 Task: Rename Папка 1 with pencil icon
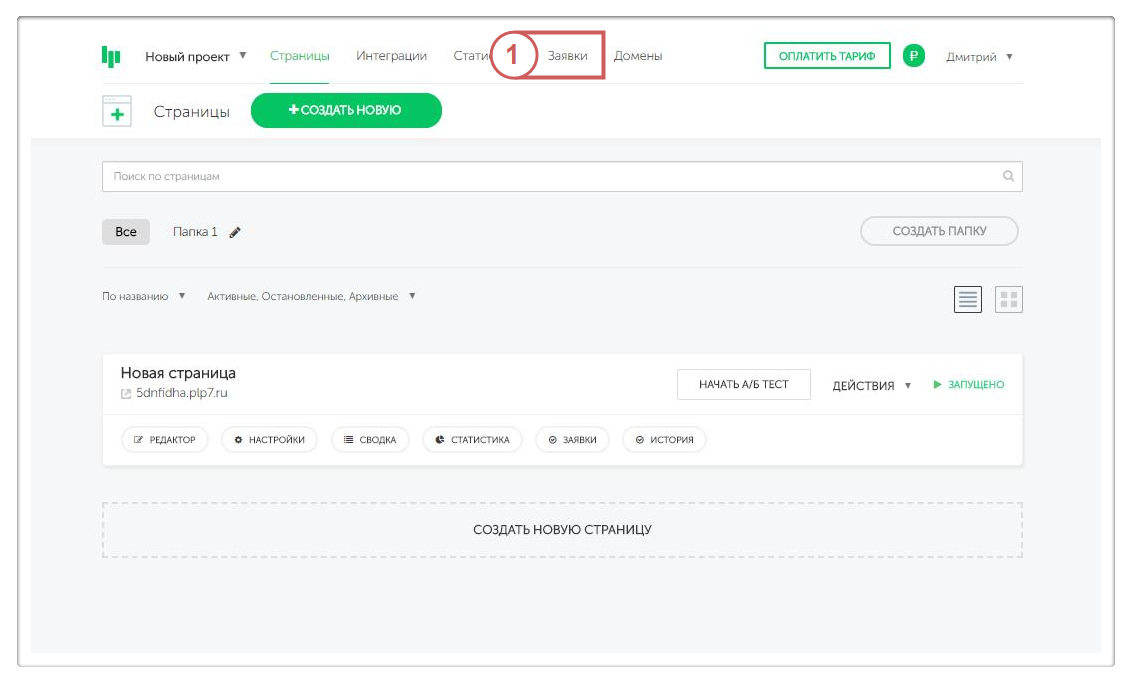(235, 232)
